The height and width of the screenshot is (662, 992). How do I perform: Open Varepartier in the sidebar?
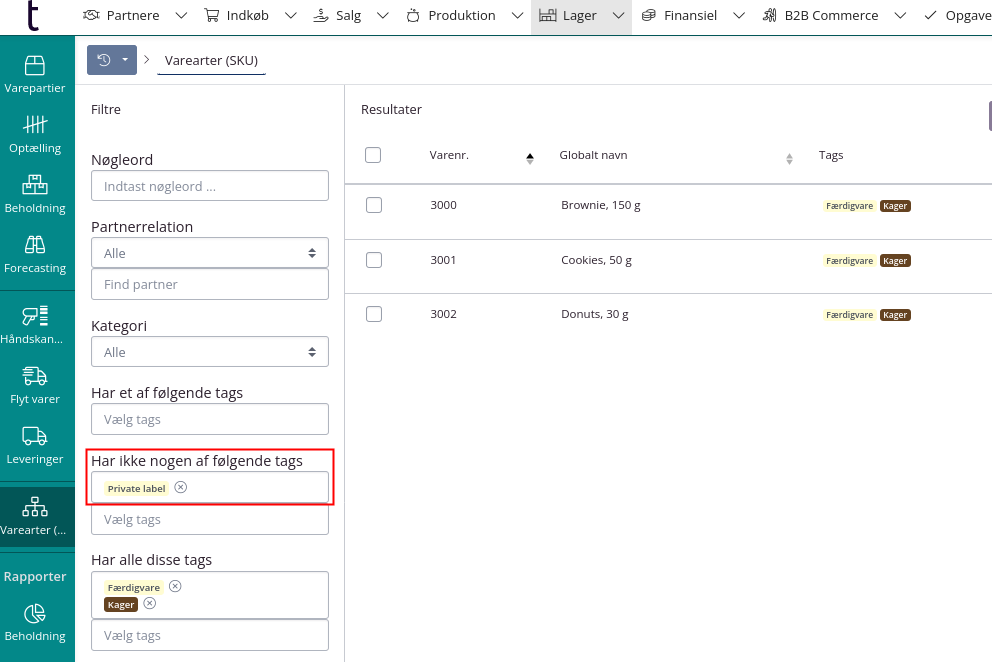[x=35, y=66]
